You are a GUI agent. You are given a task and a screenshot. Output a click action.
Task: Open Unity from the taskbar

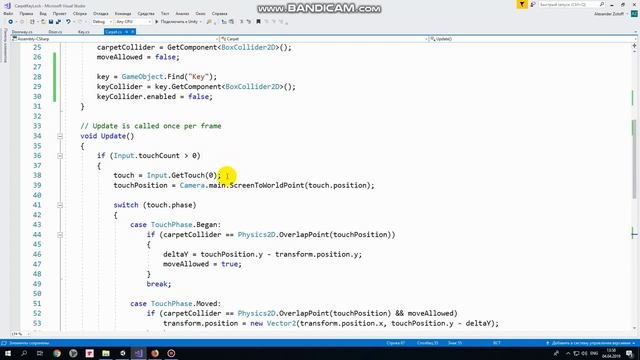tap(122, 353)
